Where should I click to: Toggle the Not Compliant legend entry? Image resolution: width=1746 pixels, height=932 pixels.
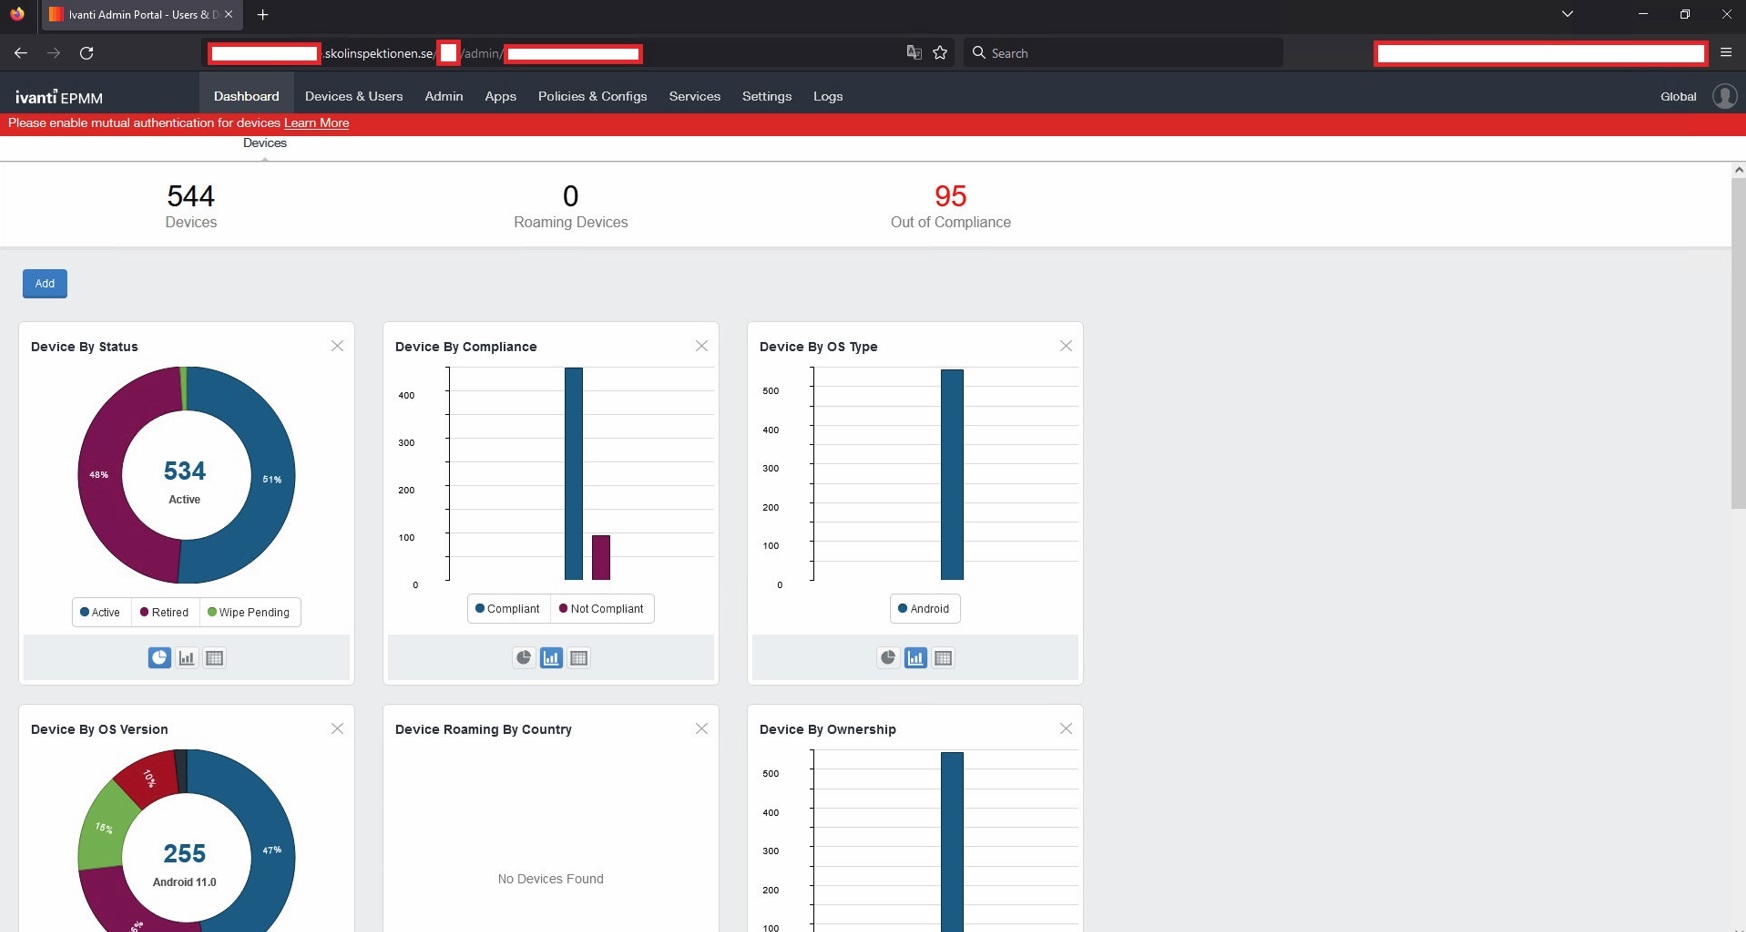pyautogui.click(x=601, y=608)
